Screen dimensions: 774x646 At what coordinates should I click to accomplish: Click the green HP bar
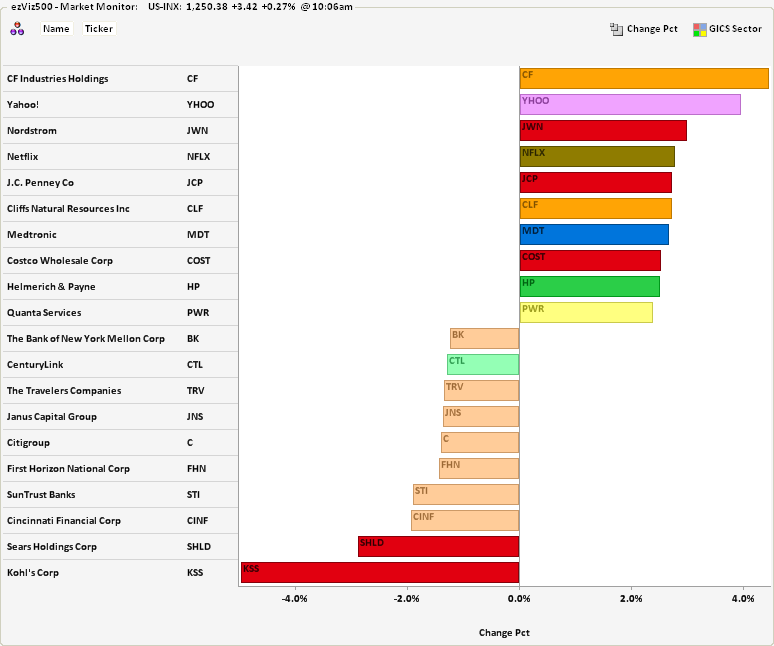click(590, 286)
